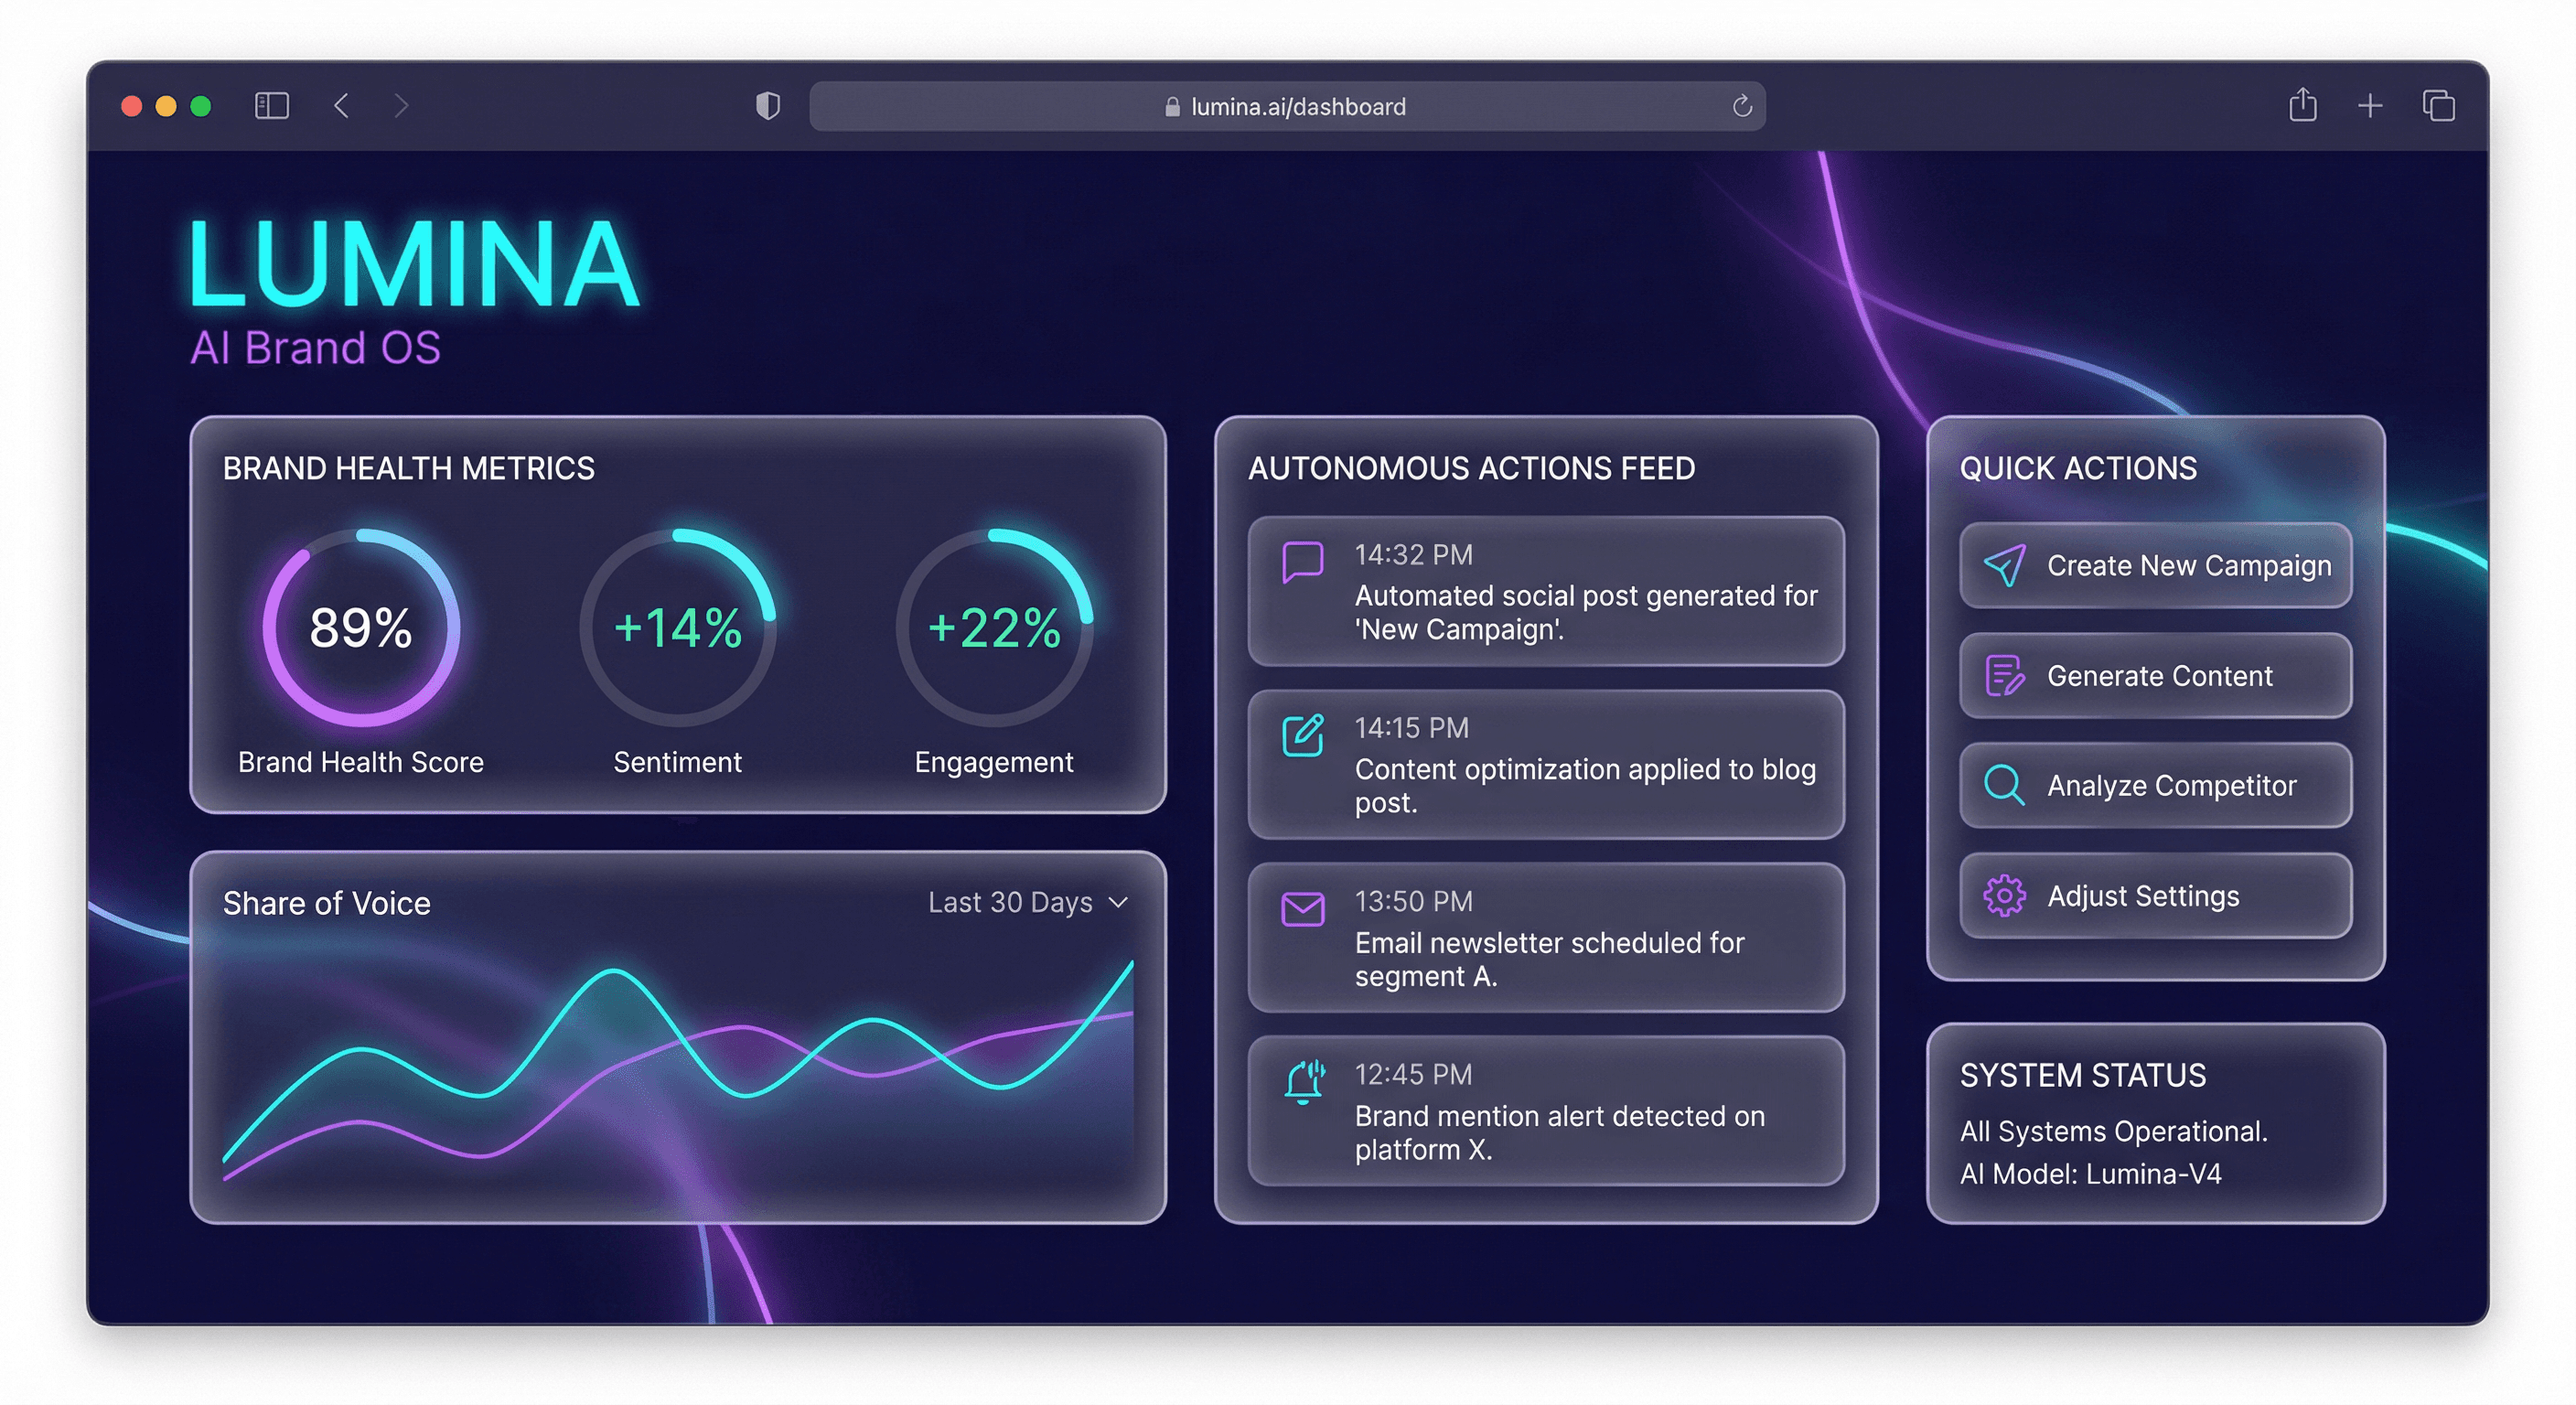The image size is (2576, 1405).
Task: Open the browser share menu
Action: click(2302, 105)
